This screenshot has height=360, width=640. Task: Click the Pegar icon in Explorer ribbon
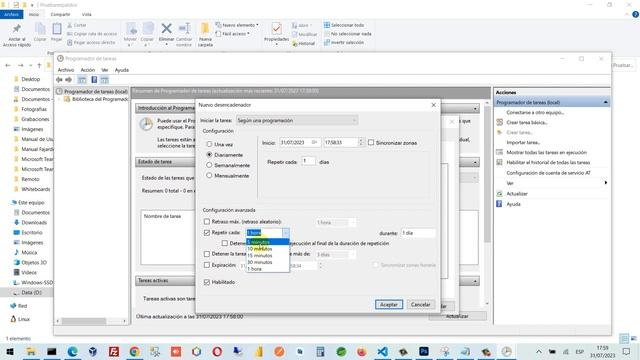point(57,29)
